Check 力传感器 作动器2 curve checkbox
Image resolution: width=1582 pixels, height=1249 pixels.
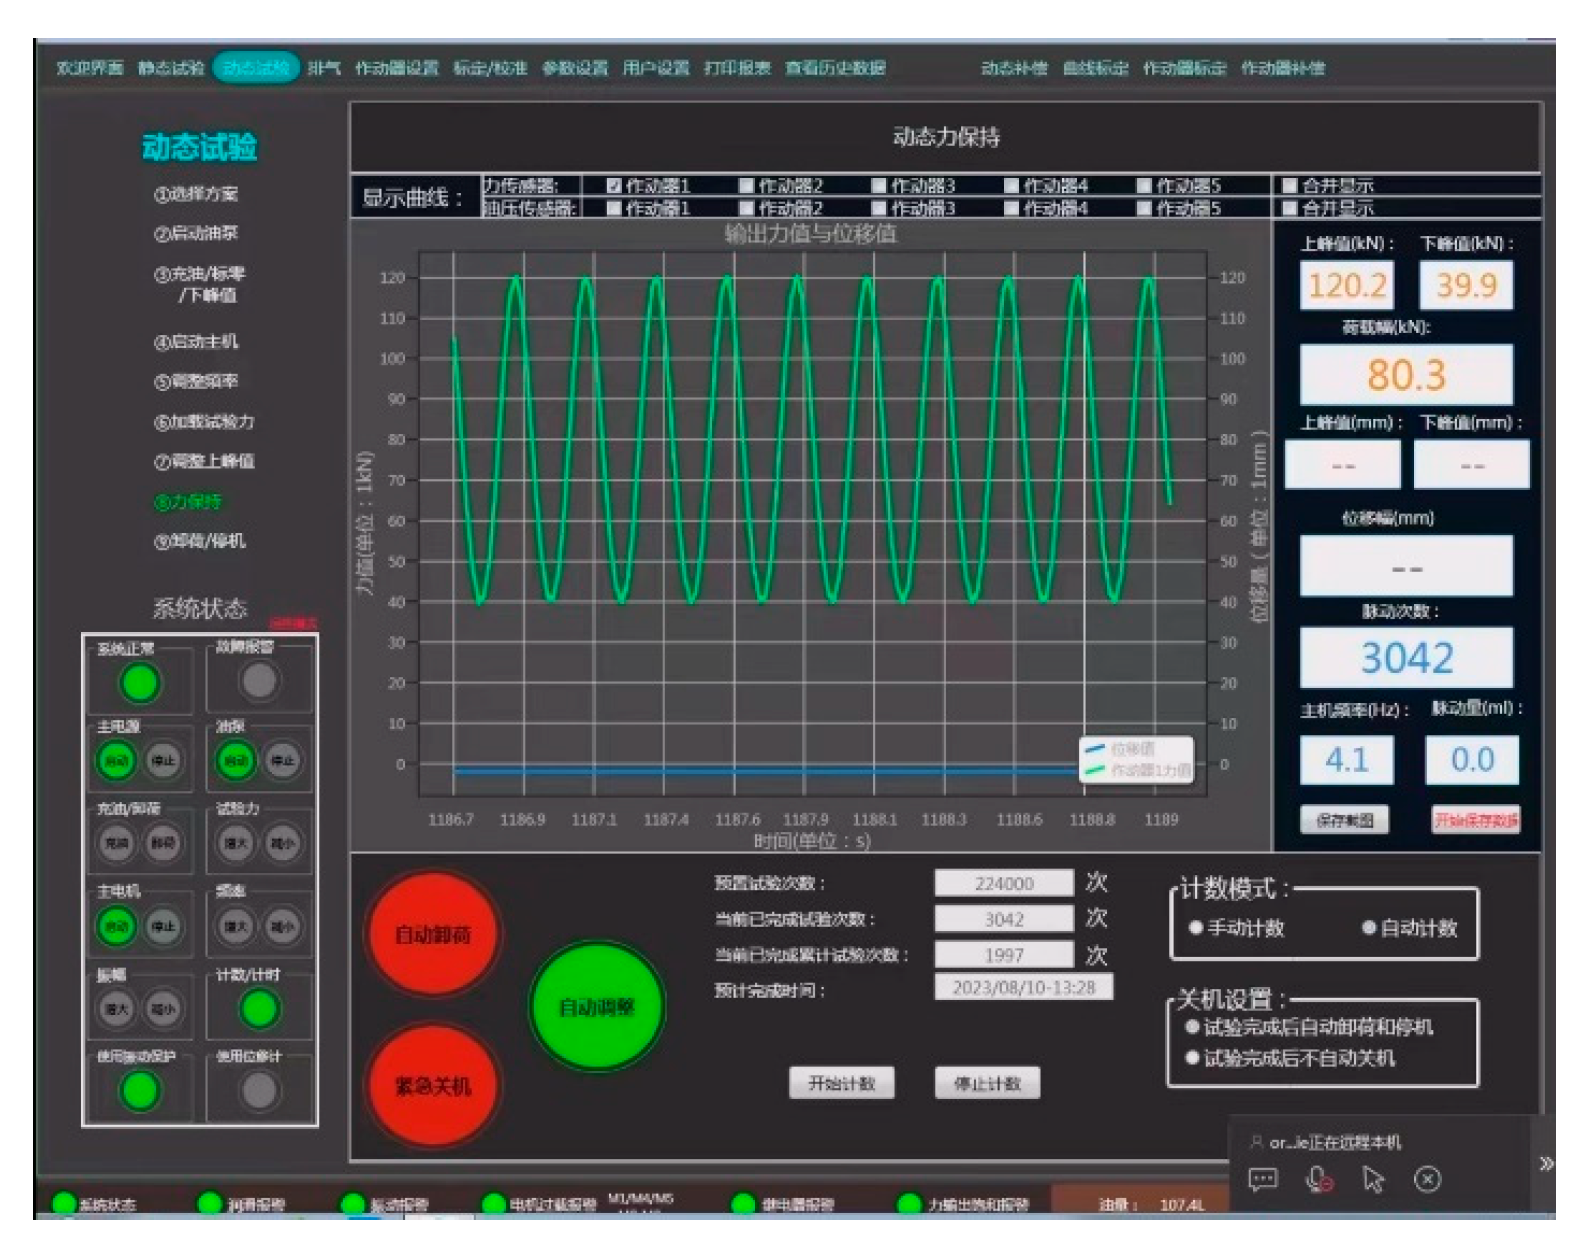746,186
